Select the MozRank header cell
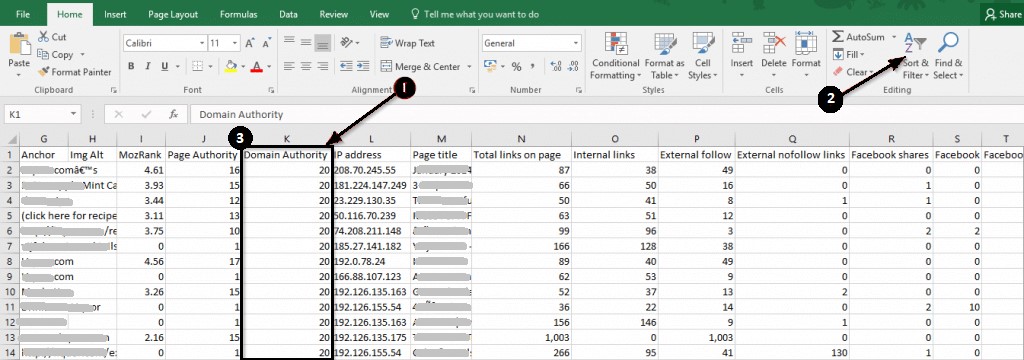 (x=141, y=155)
